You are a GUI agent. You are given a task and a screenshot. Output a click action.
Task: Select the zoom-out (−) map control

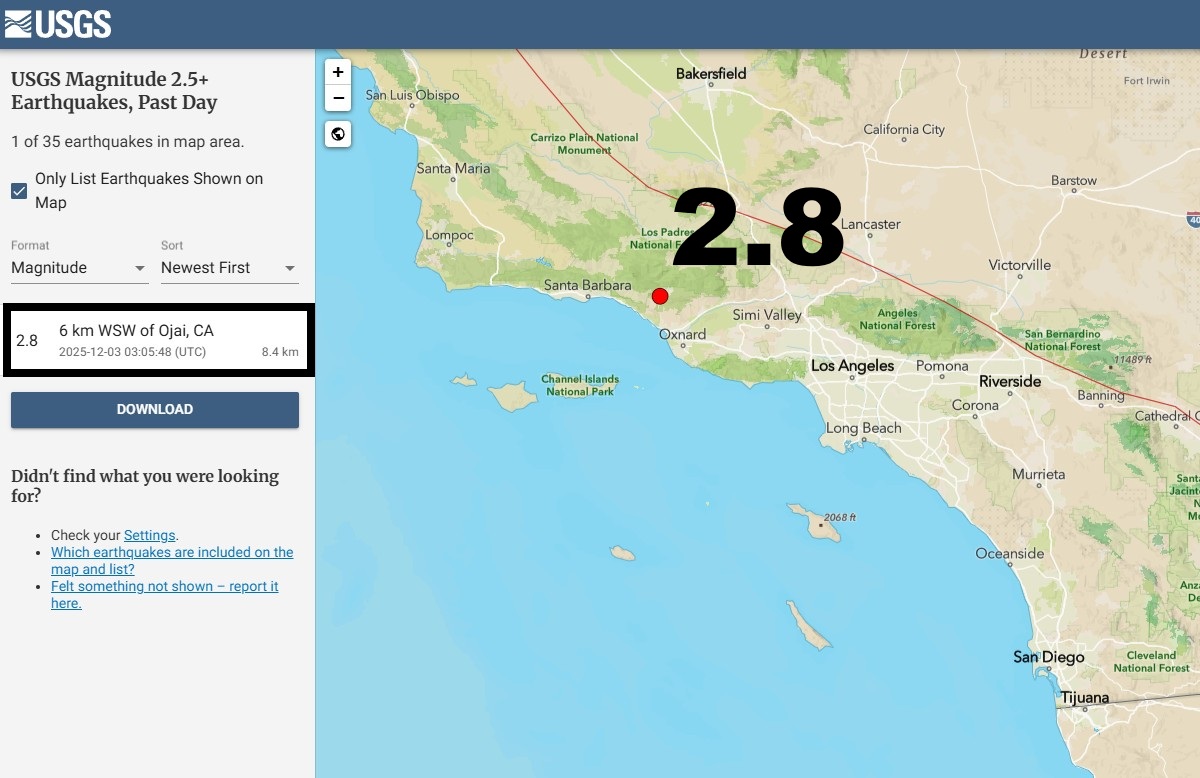tap(337, 97)
